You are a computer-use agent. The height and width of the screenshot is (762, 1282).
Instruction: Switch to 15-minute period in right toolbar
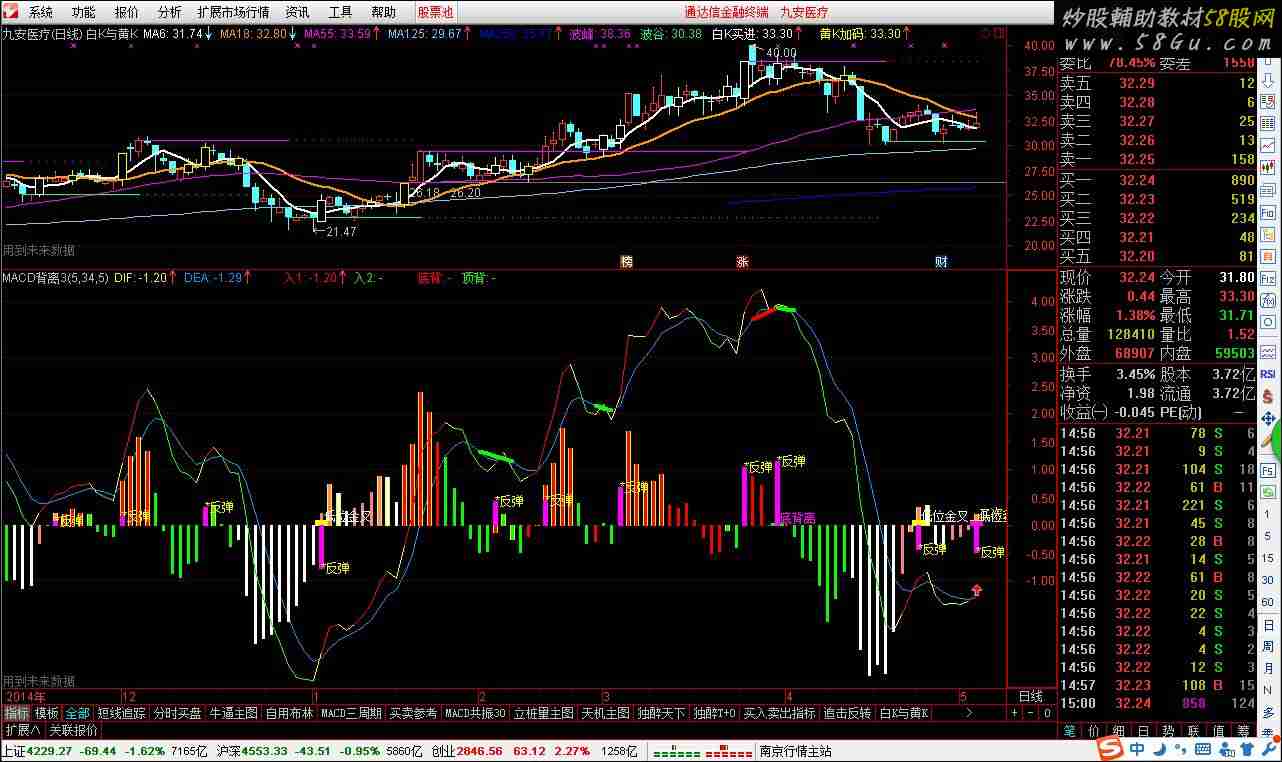[1267, 558]
